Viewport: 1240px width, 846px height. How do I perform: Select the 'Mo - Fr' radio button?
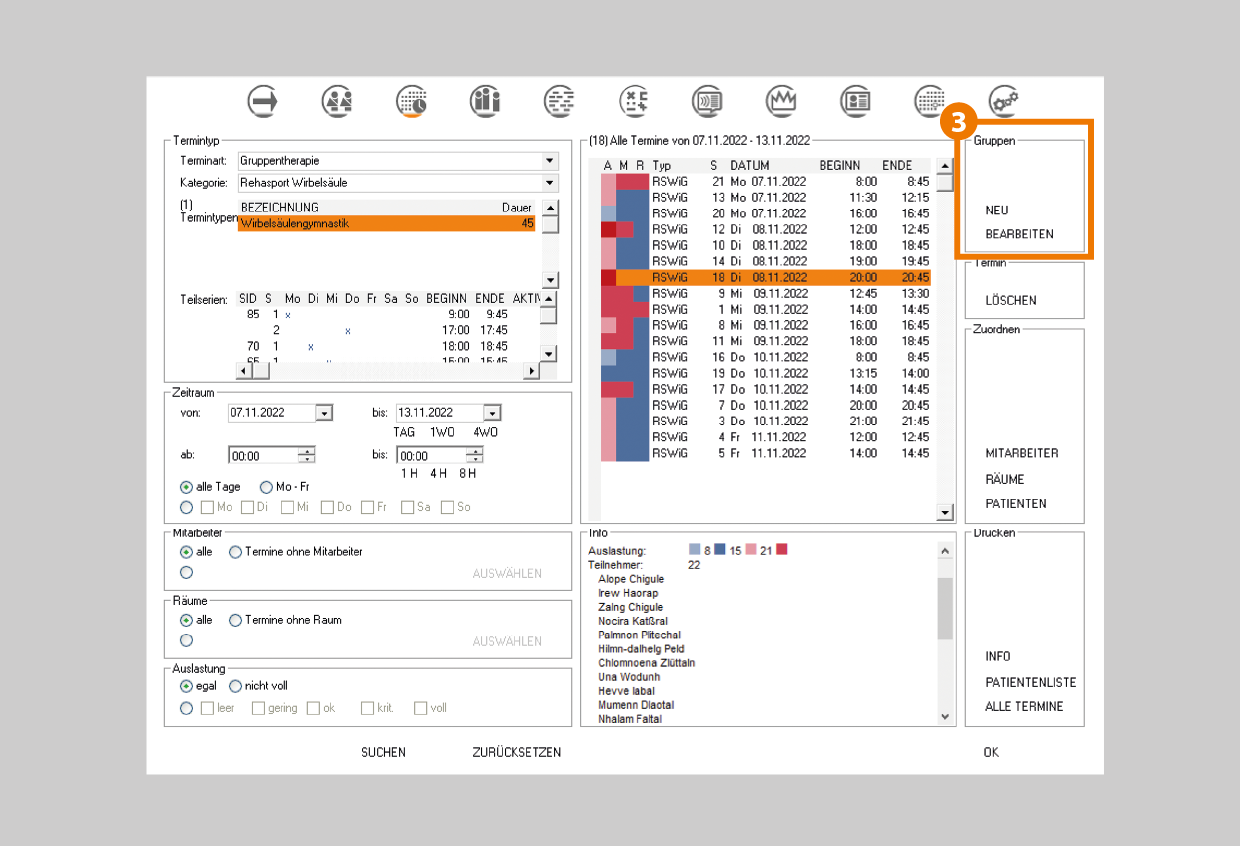(266, 487)
